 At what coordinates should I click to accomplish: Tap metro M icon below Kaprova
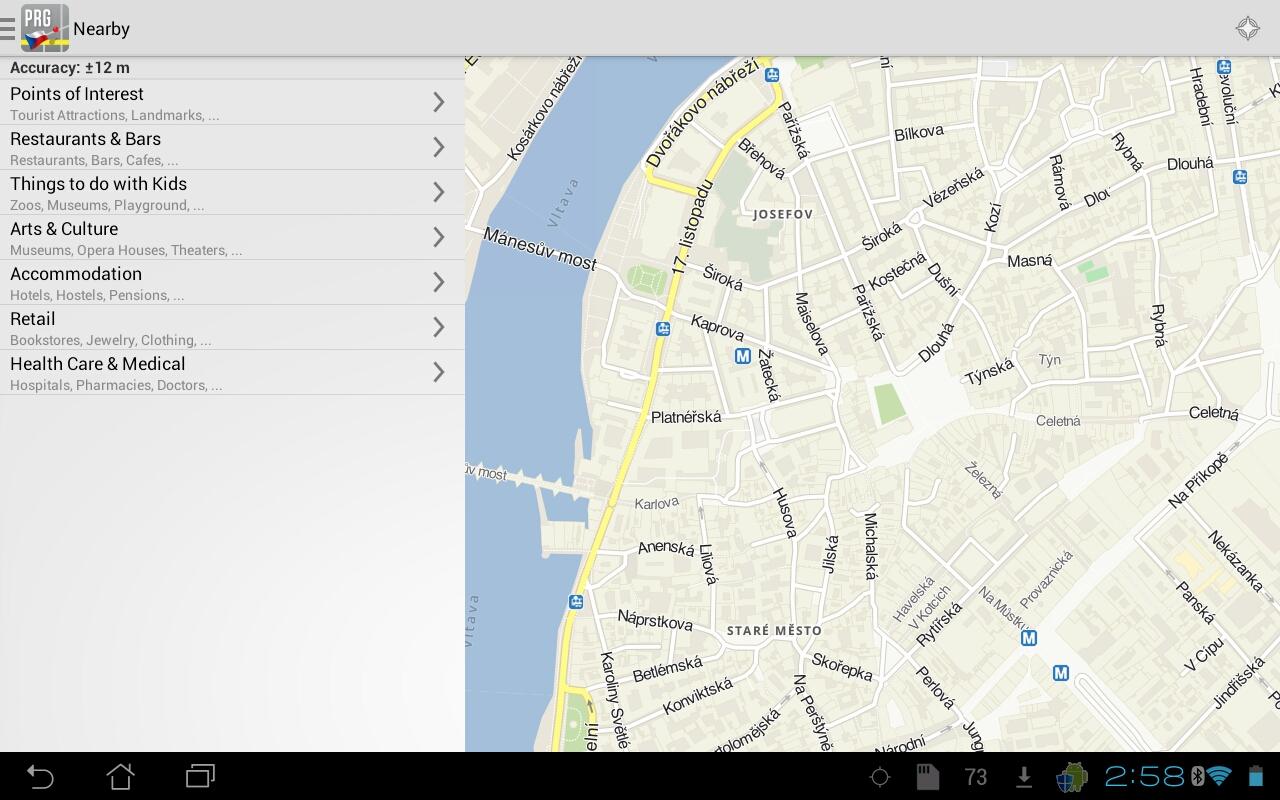(743, 356)
